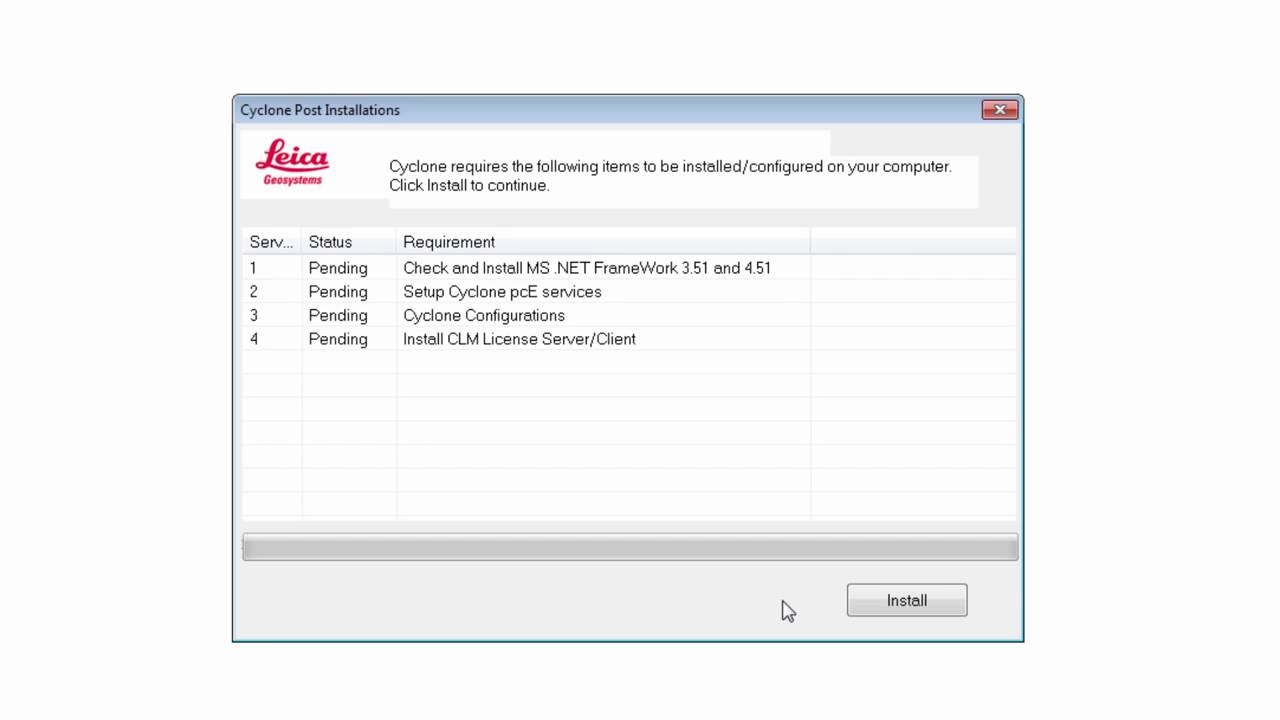
Task: Click the "Cyclone Post Installations" title bar text
Action: pos(320,110)
